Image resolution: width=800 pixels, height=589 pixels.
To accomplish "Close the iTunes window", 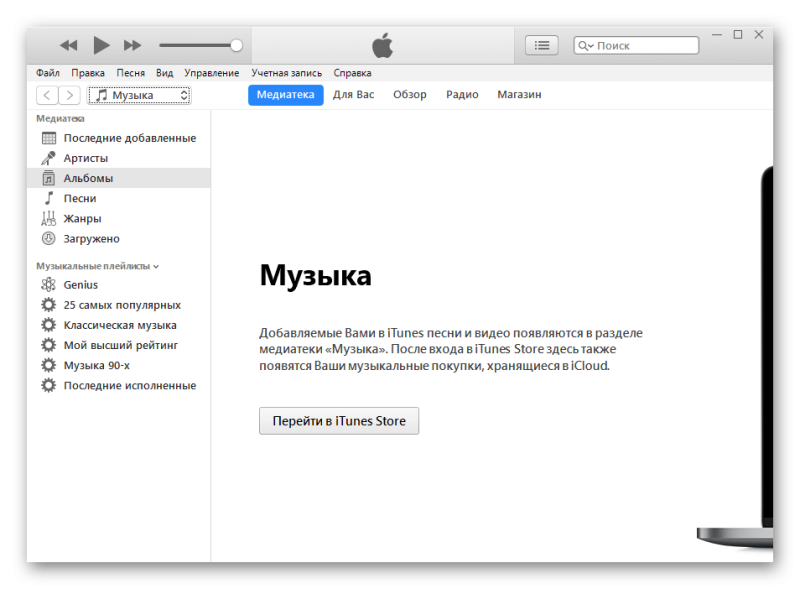I will [759, 35].
